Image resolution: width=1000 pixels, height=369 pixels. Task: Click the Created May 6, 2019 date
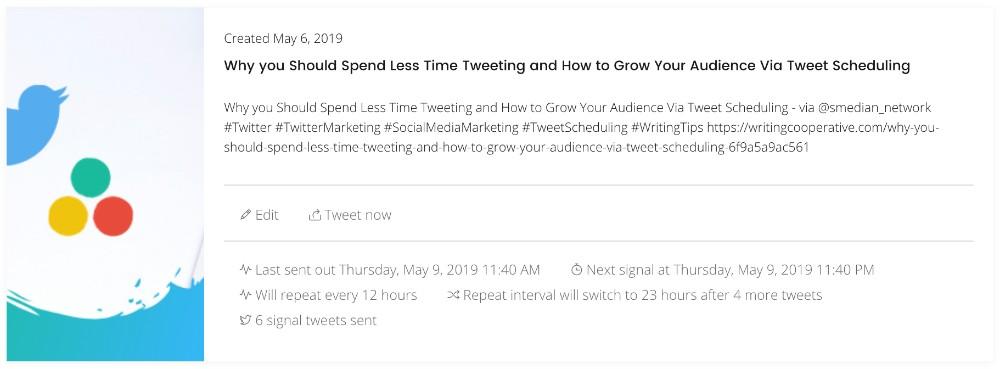click(x=283, y=38)
